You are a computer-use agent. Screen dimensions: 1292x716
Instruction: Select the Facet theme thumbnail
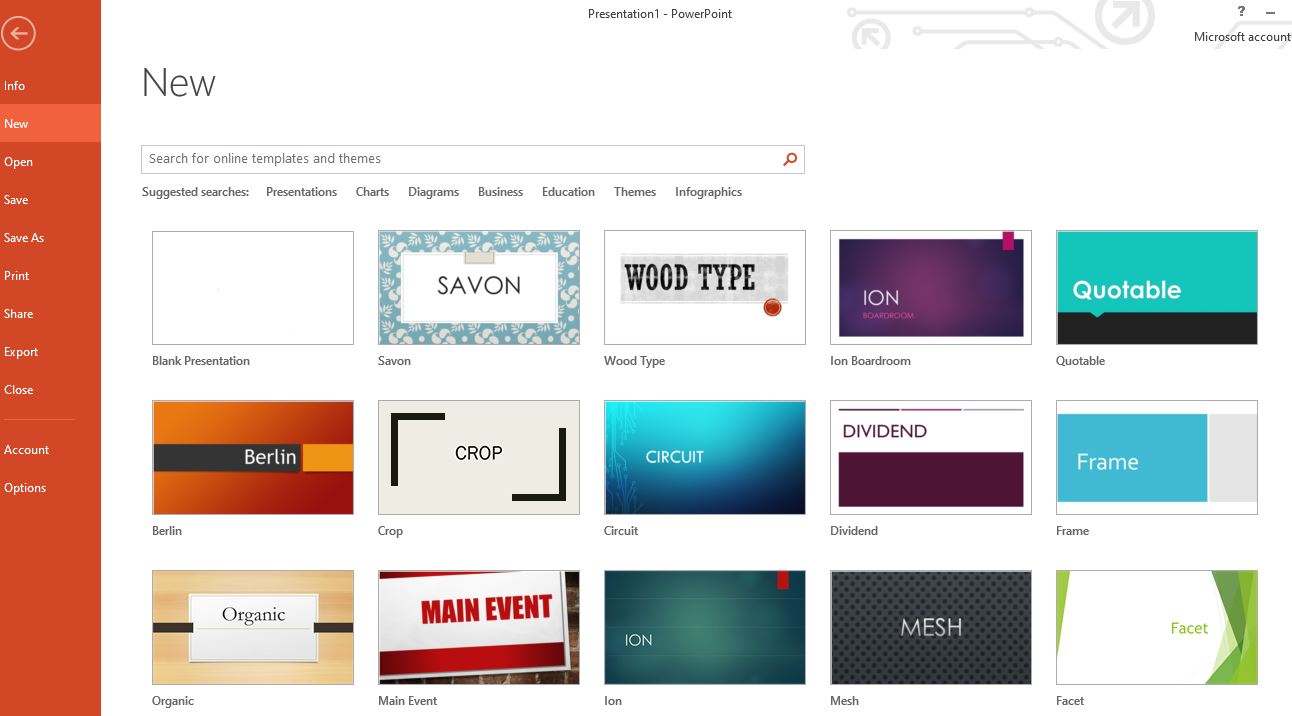[x=1157, y=628]
